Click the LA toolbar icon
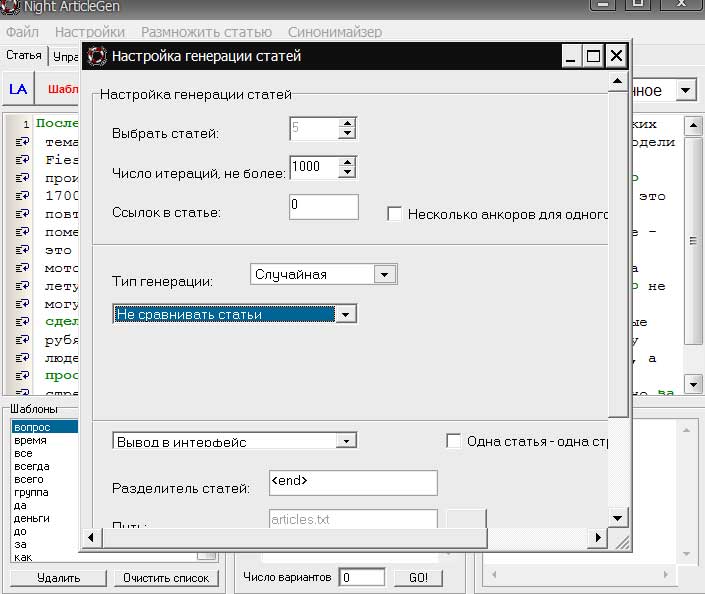This screenshot has width=705, height=594. point(18,89)
